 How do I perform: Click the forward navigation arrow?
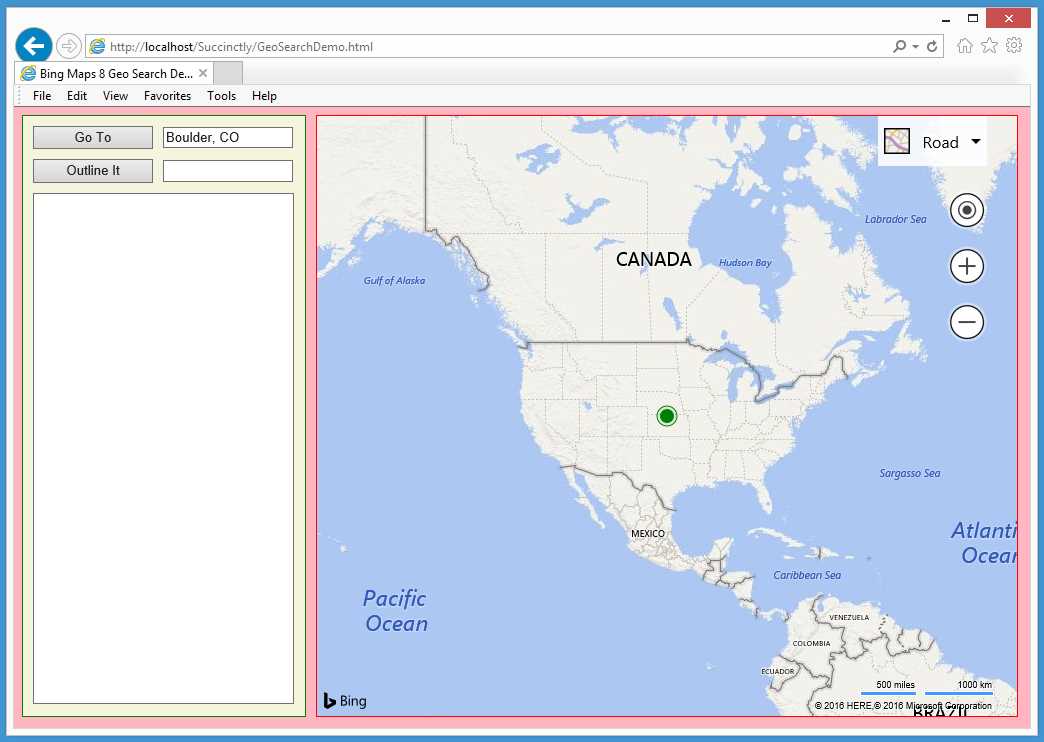[68, 45]
